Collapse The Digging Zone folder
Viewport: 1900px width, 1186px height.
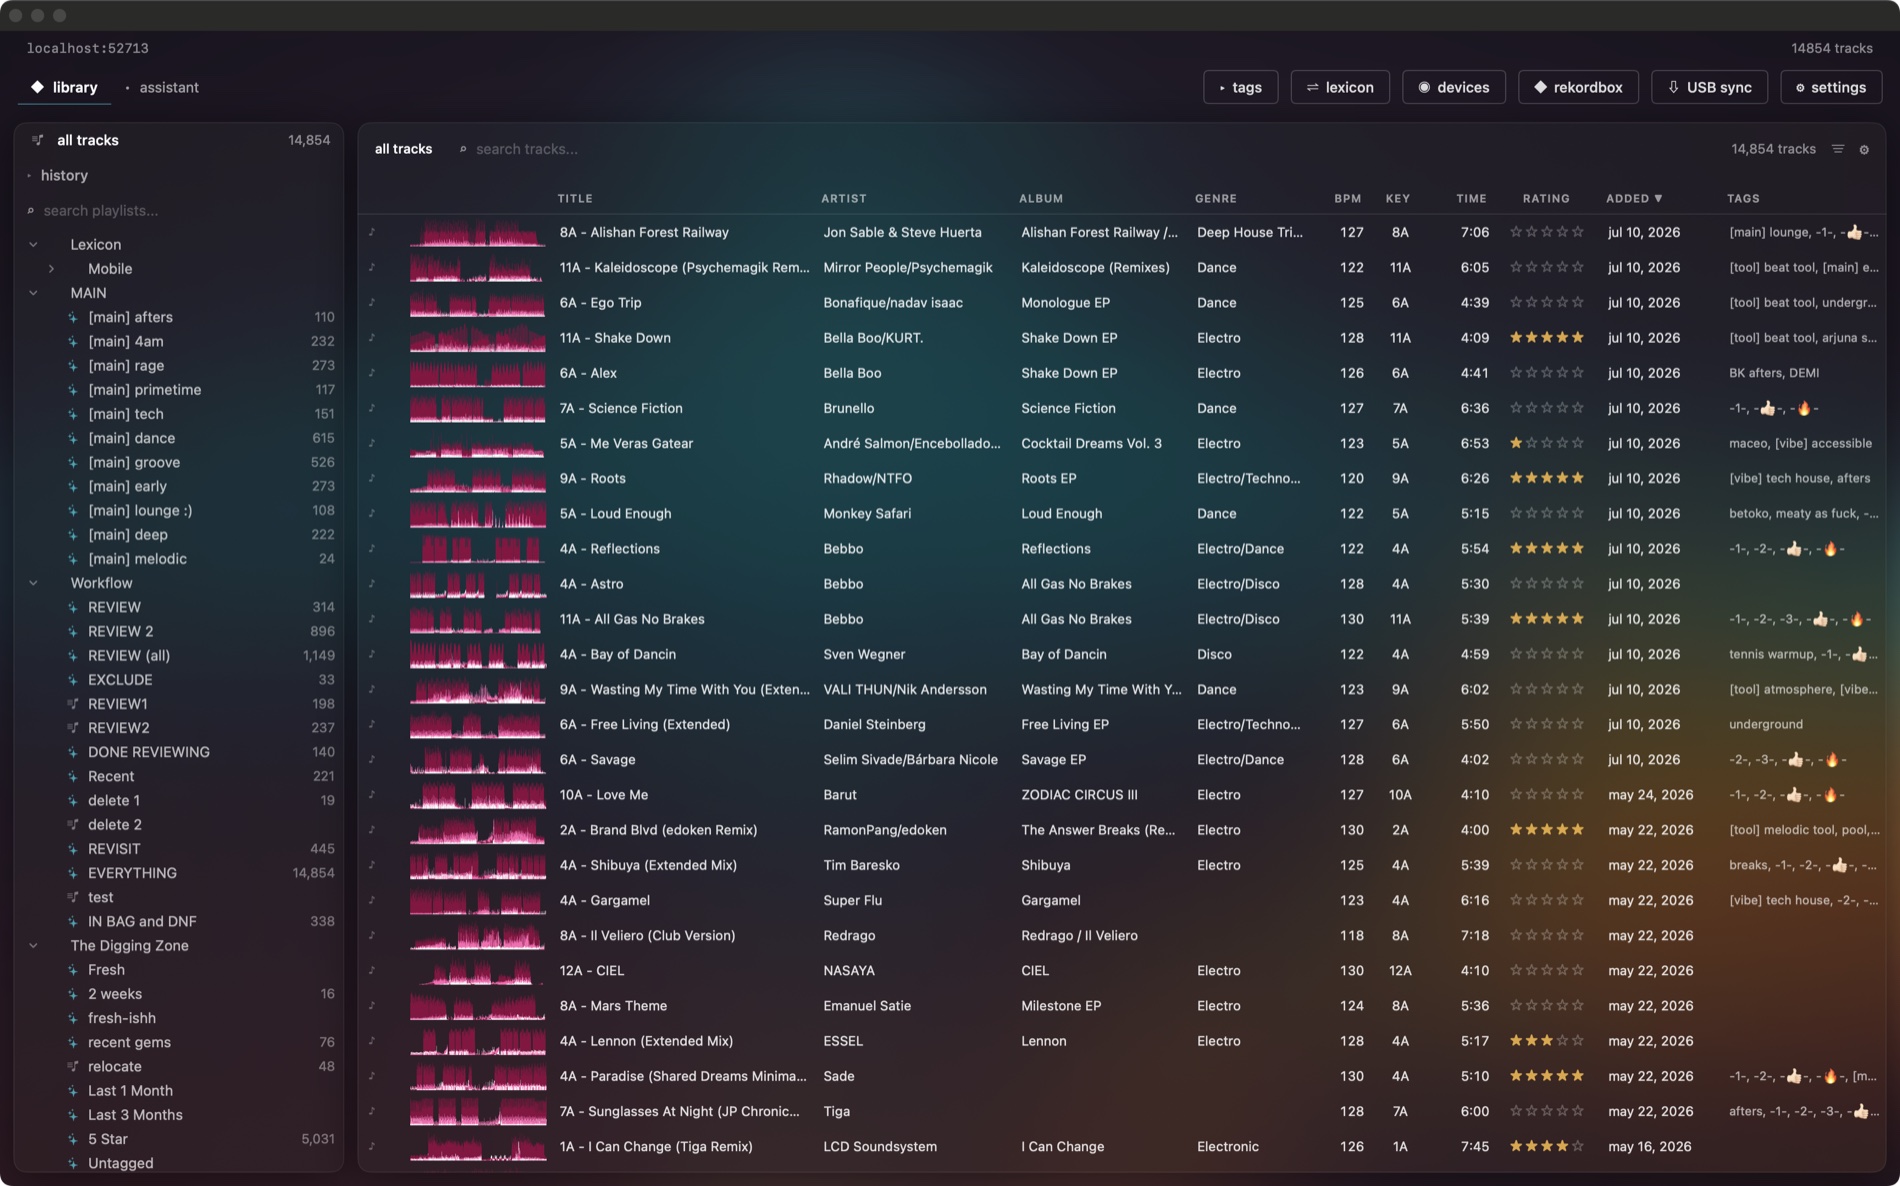coord(33,945)
